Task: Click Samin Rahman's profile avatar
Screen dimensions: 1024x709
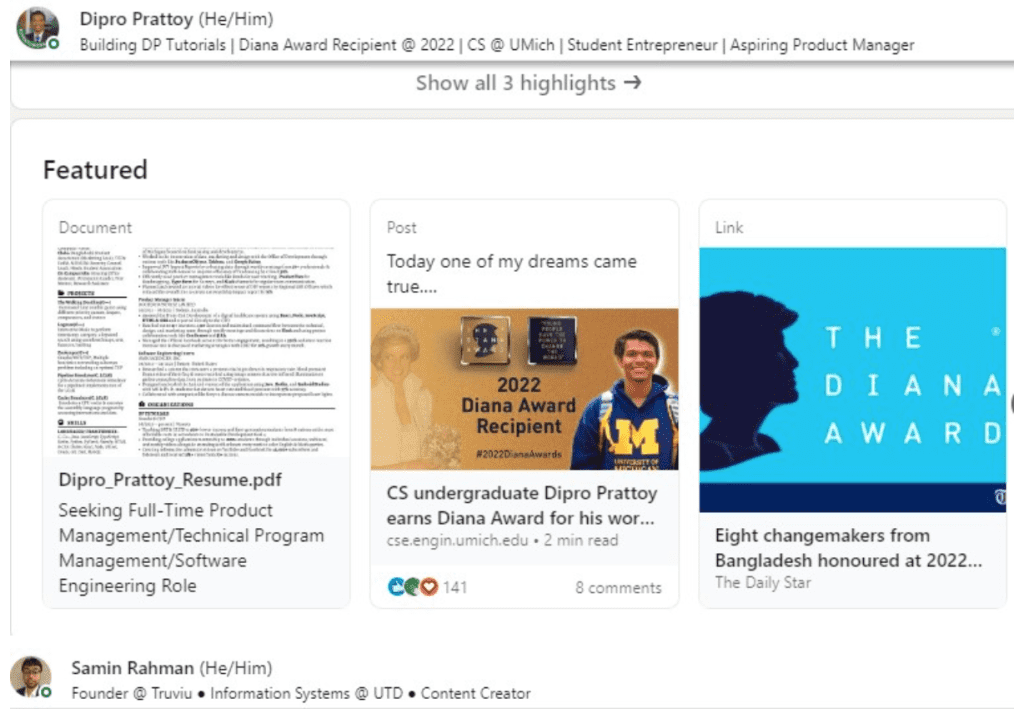Action: 31,676
